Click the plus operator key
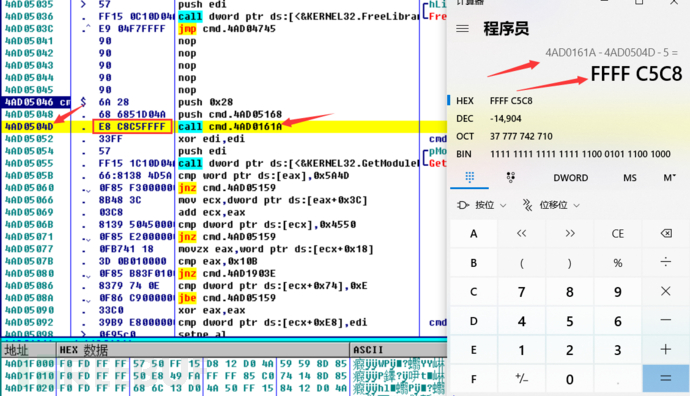 click(666, 349)
